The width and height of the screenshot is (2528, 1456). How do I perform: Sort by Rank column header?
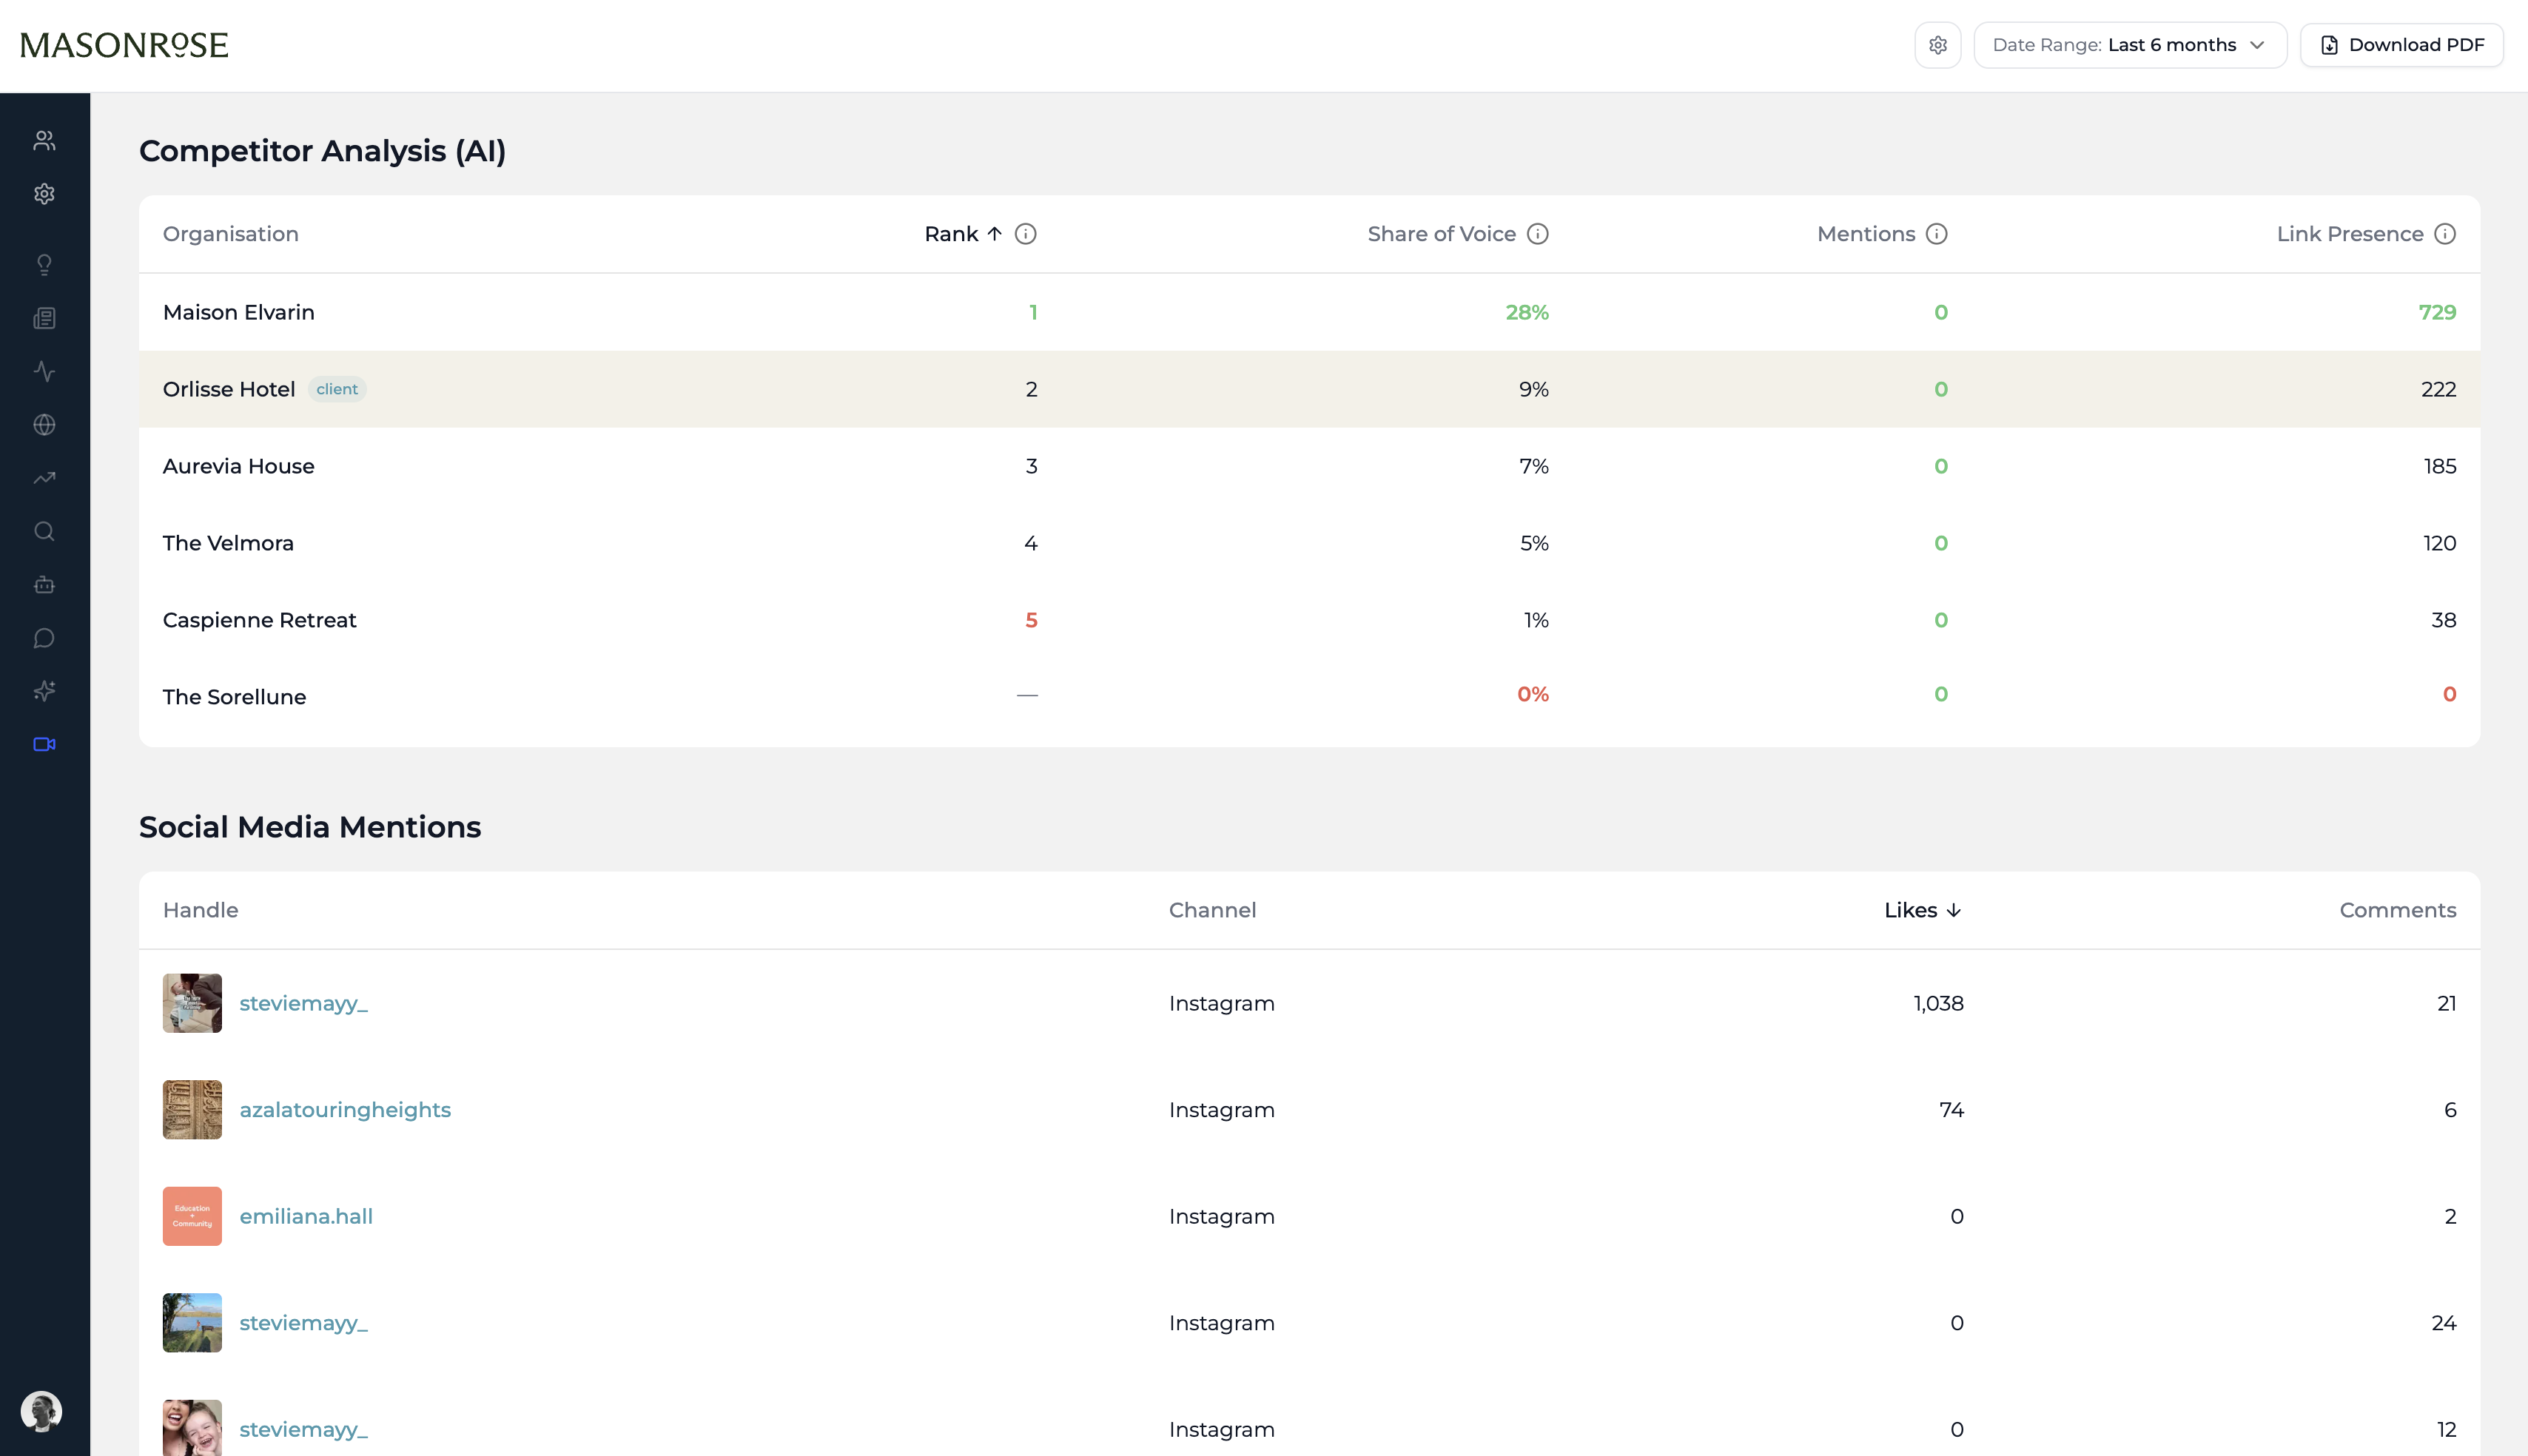962,234
